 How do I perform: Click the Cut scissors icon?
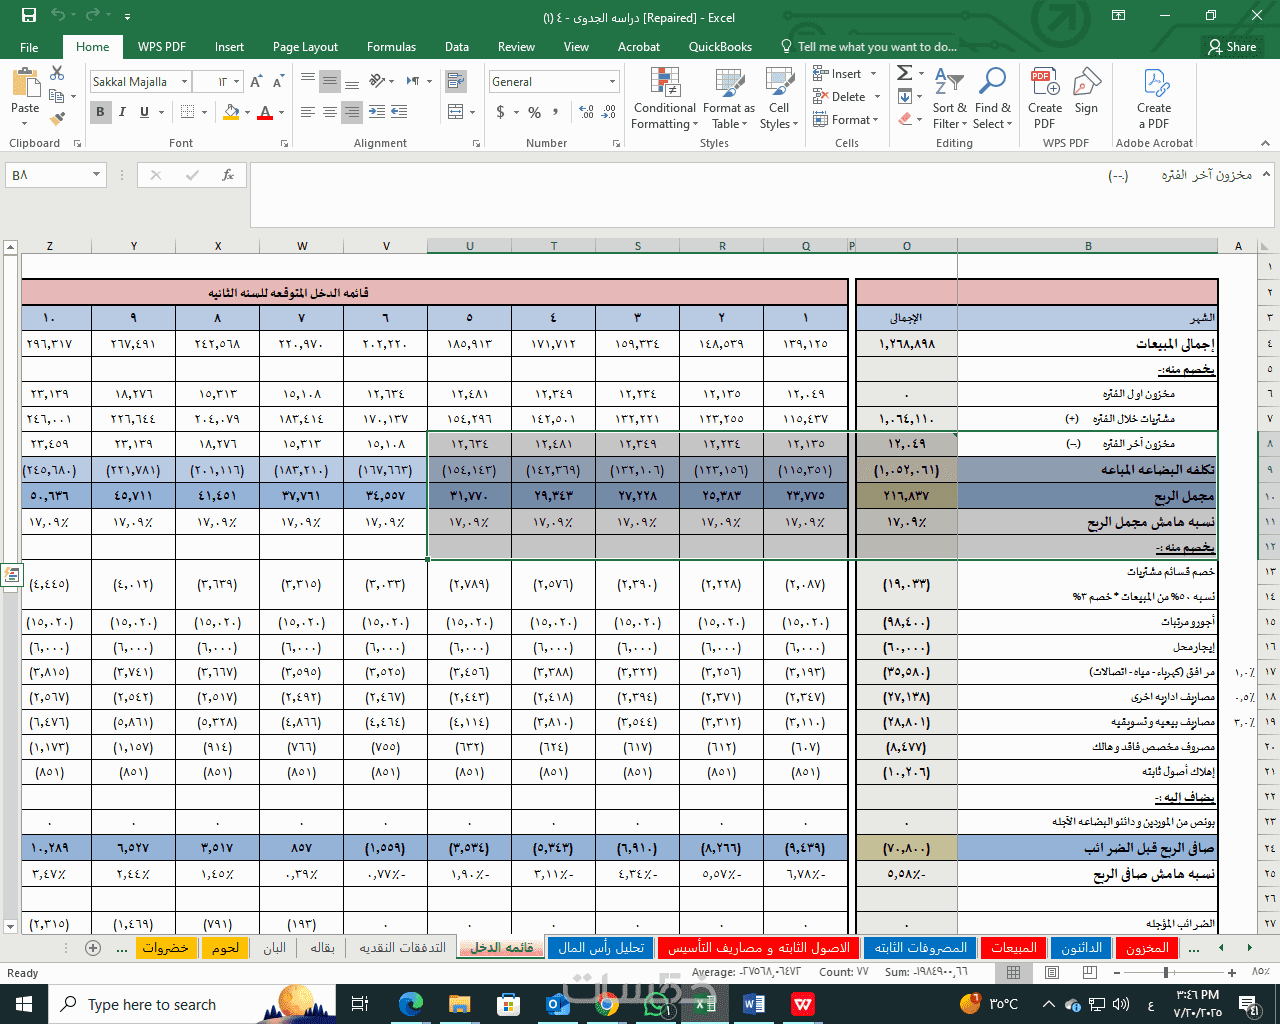pyautogui.click(x=57, y=73)
